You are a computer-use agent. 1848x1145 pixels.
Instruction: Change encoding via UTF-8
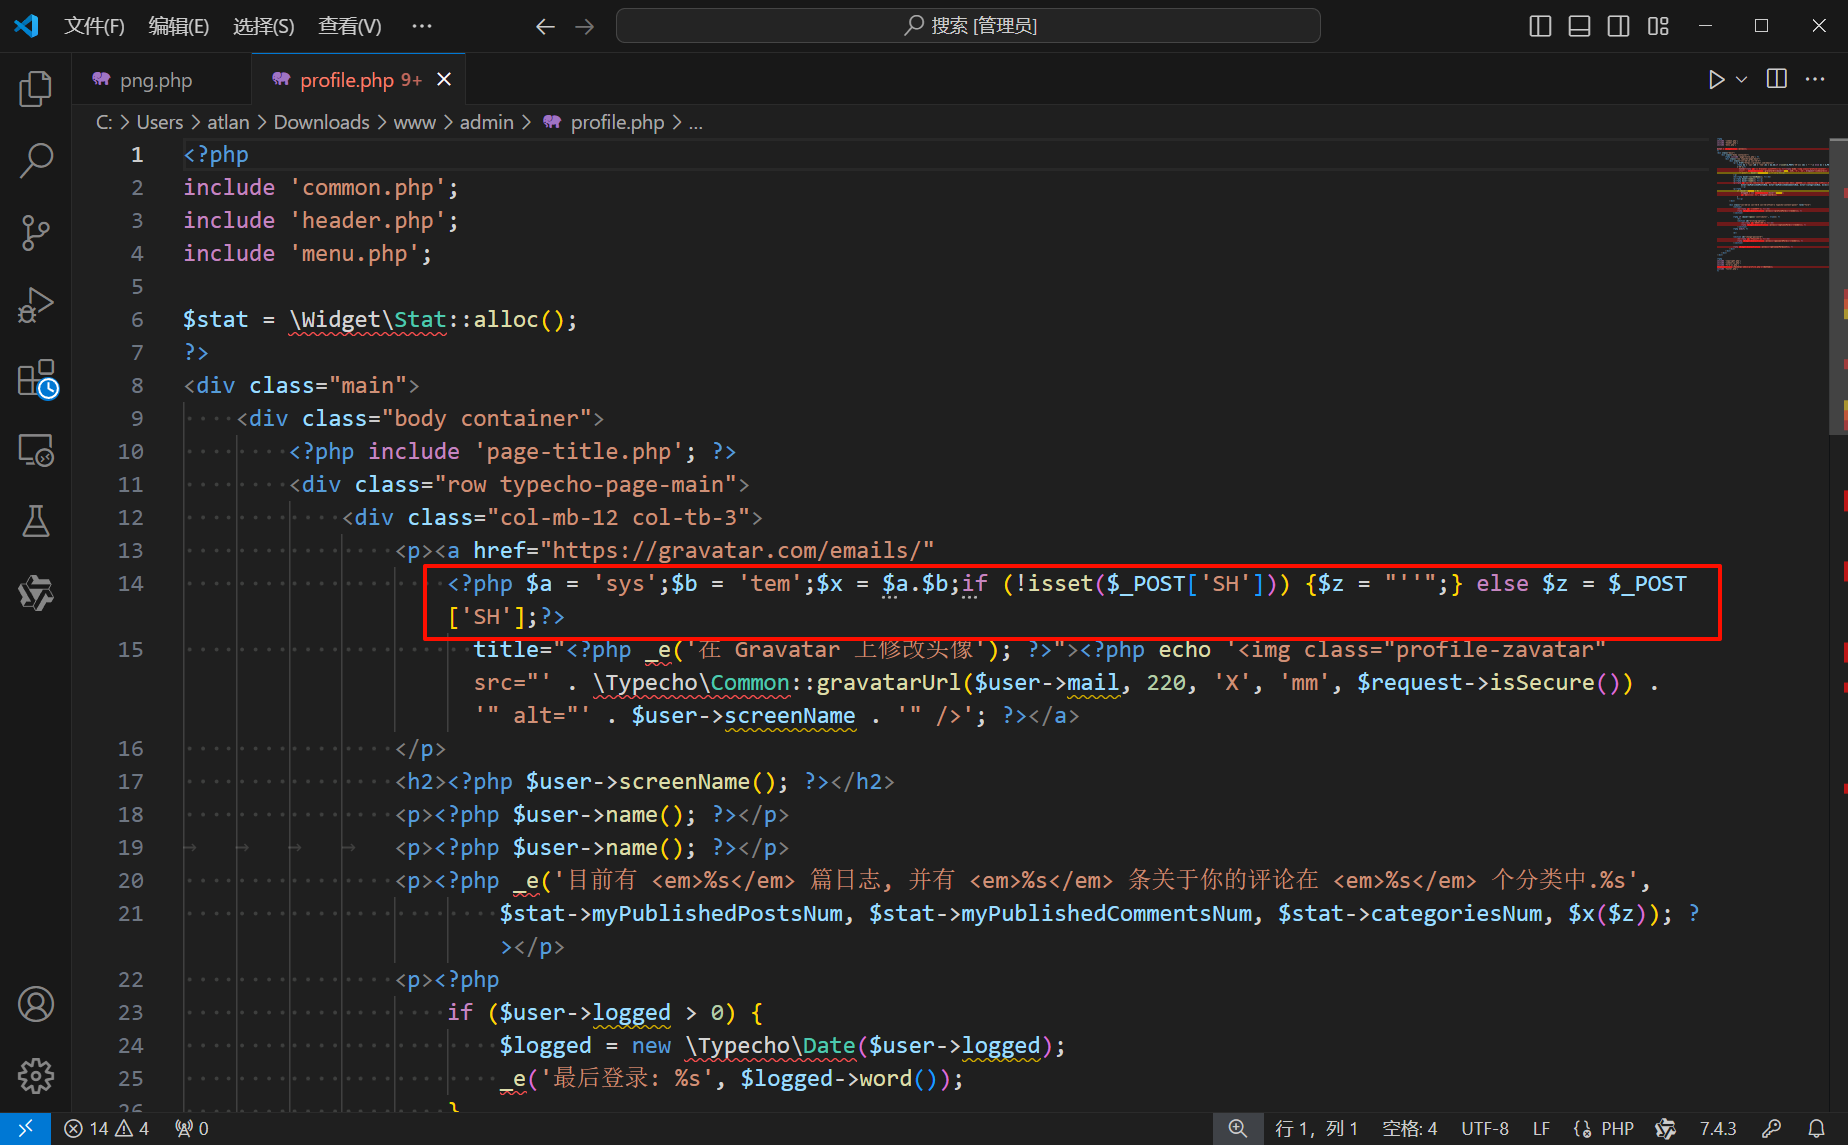(x=1485, y=1129)
